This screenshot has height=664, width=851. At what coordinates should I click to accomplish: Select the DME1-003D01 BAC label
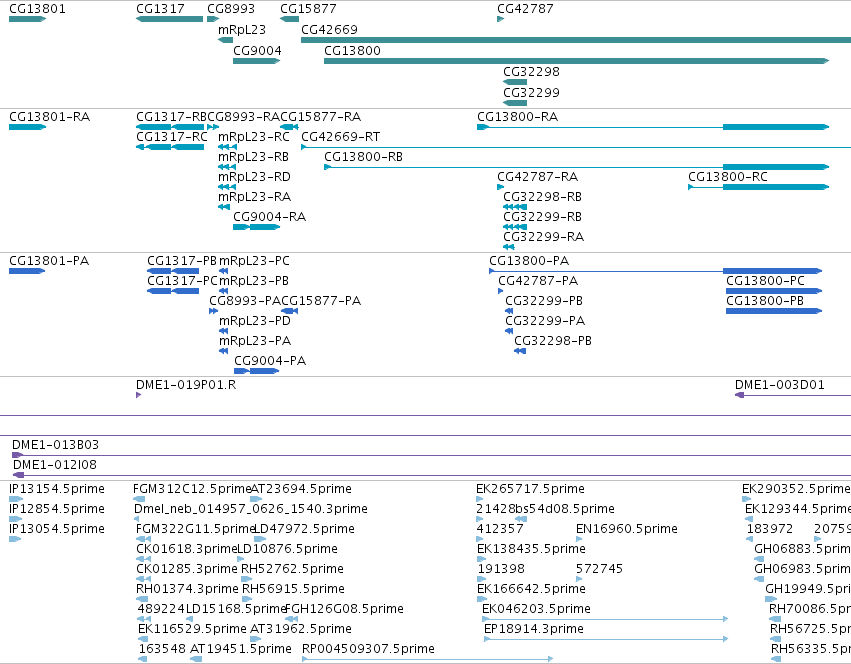coord(780,385)
